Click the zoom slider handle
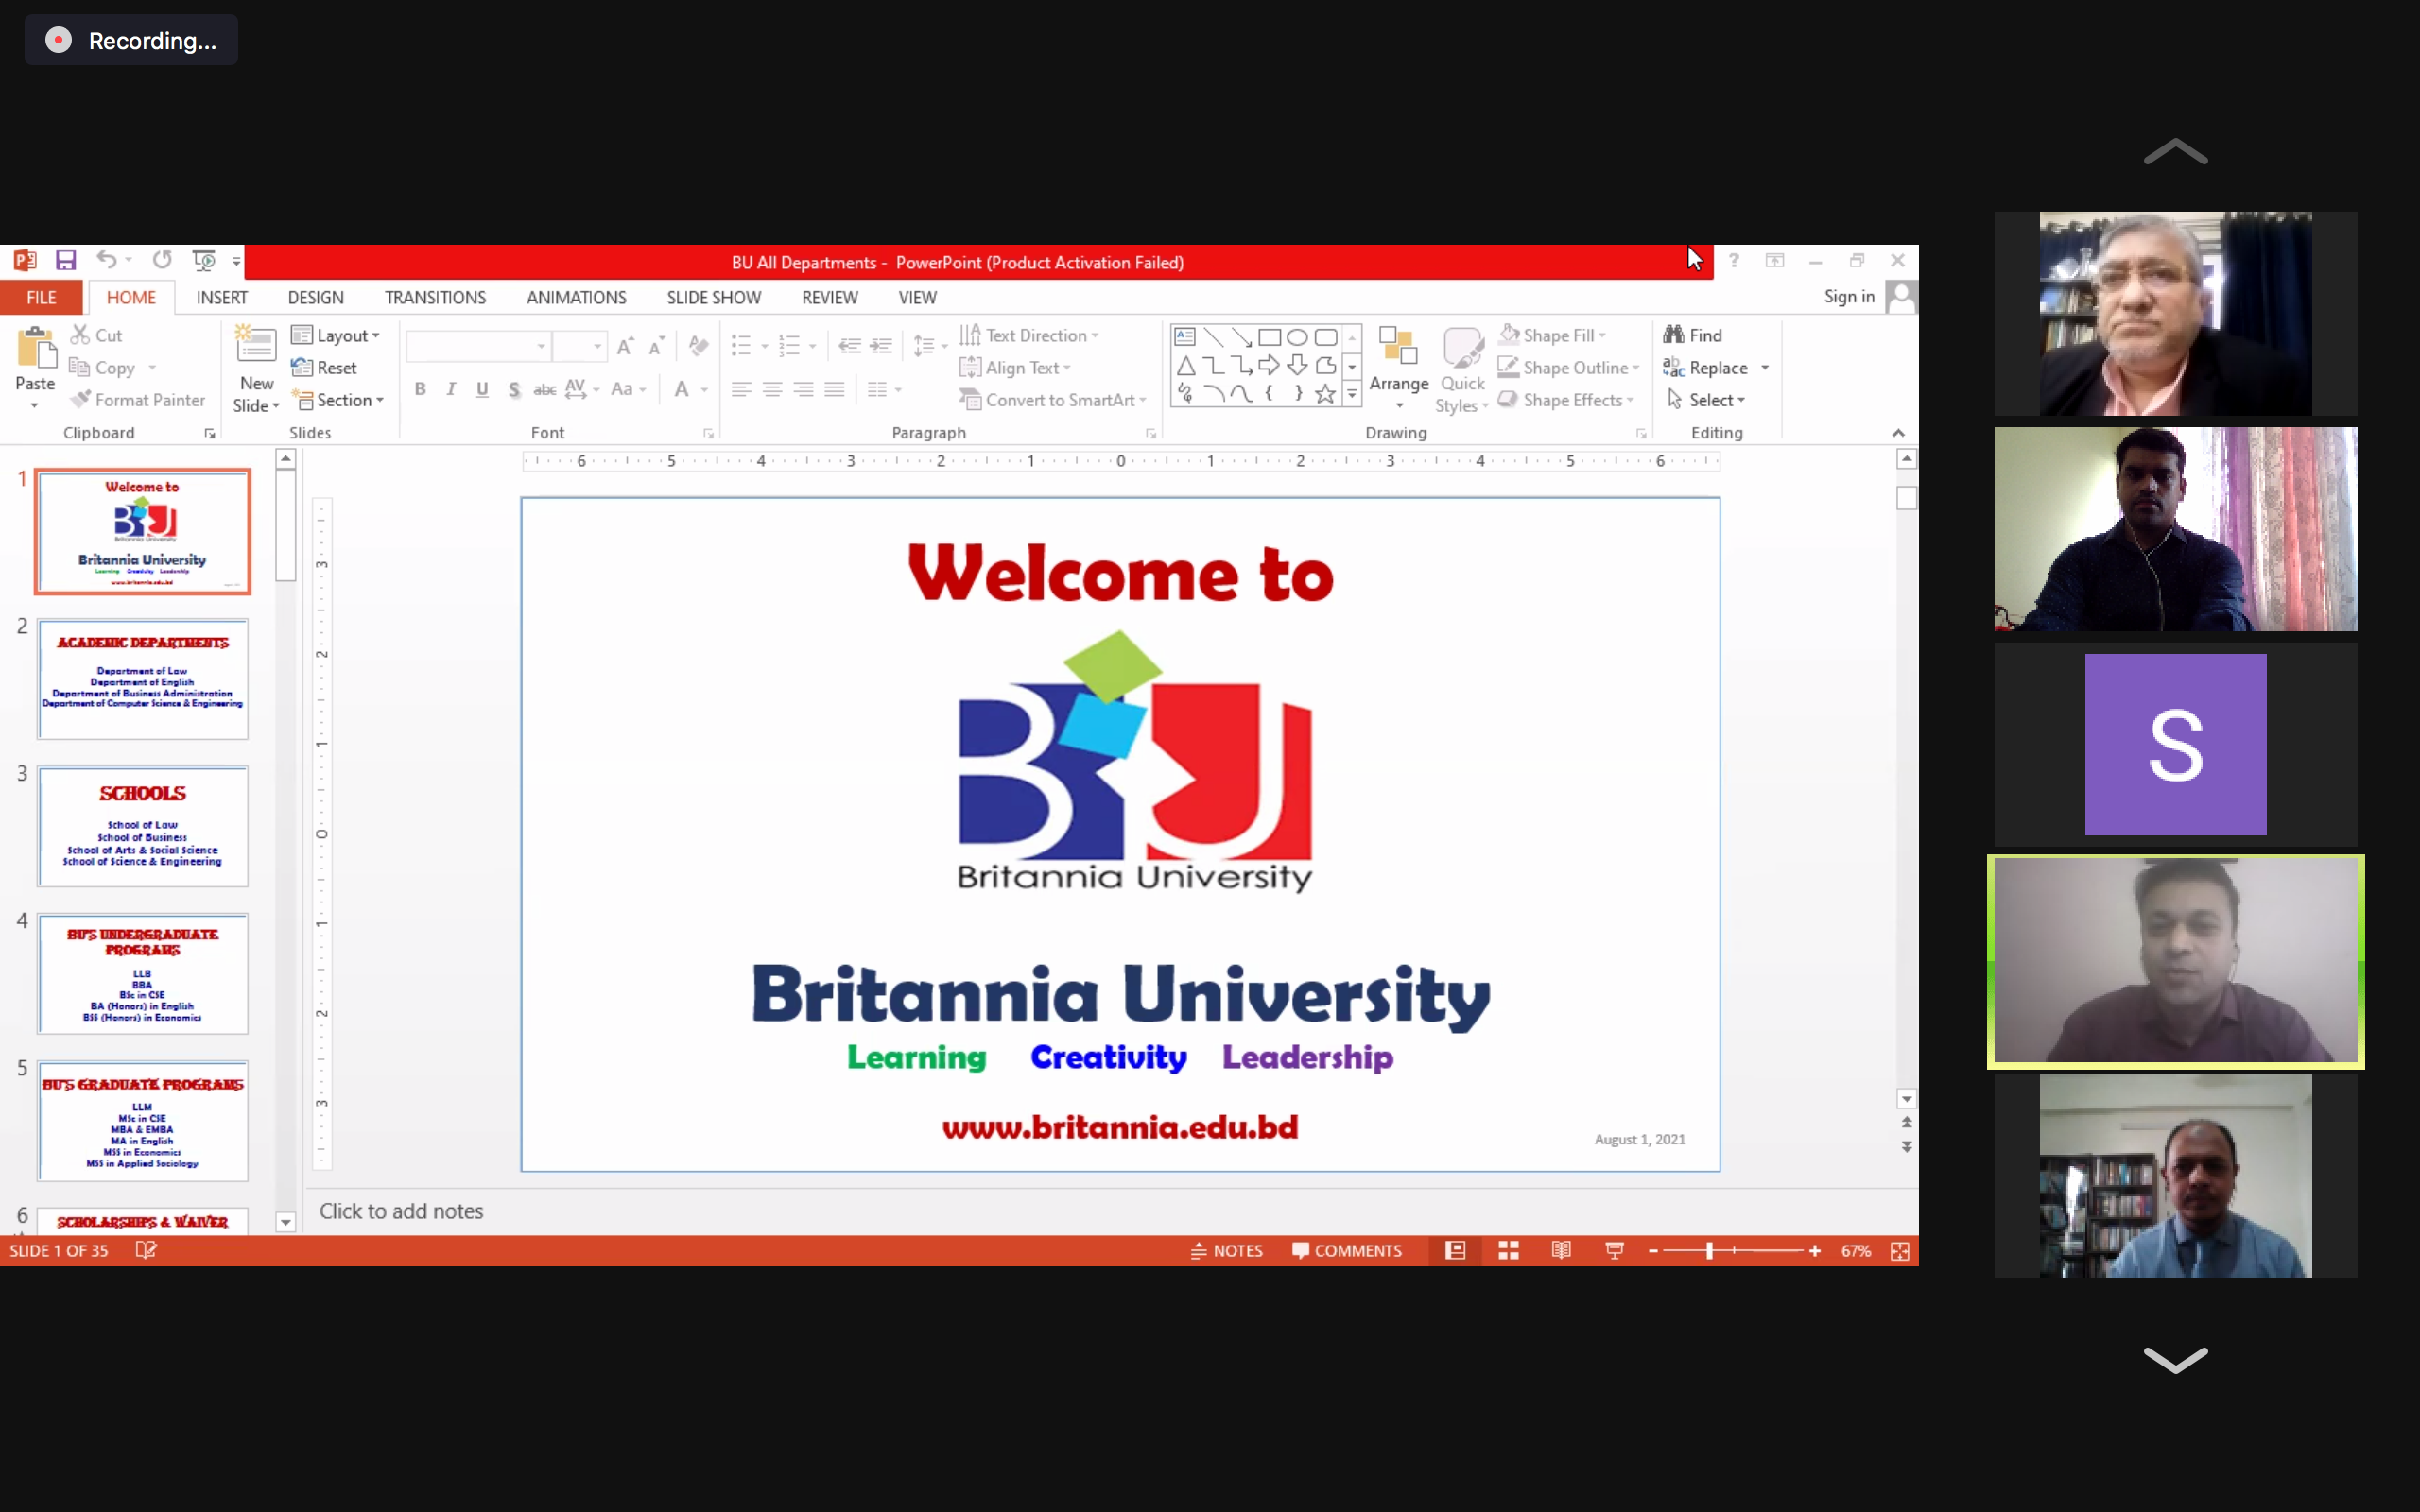 [1710, 1251]
